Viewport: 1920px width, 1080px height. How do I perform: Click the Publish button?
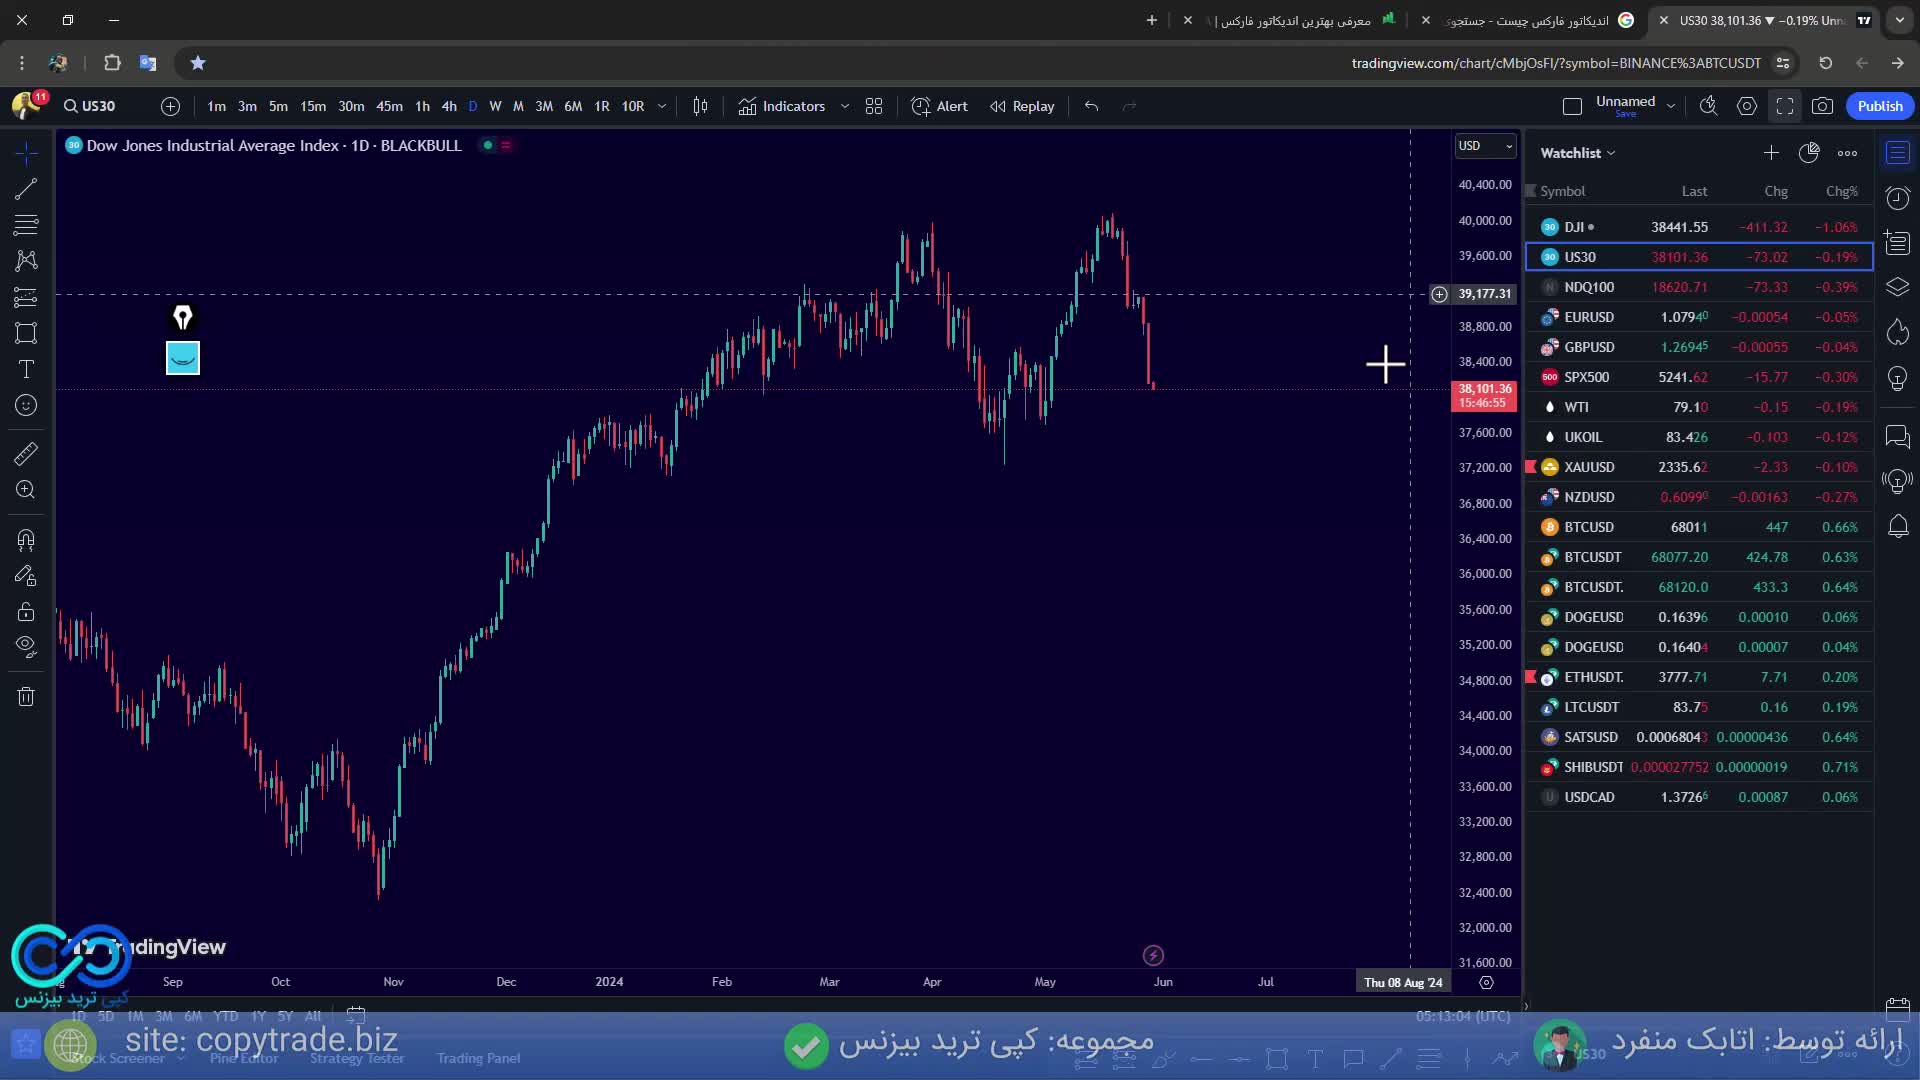pyautogui.click(x=1879, y=106)
